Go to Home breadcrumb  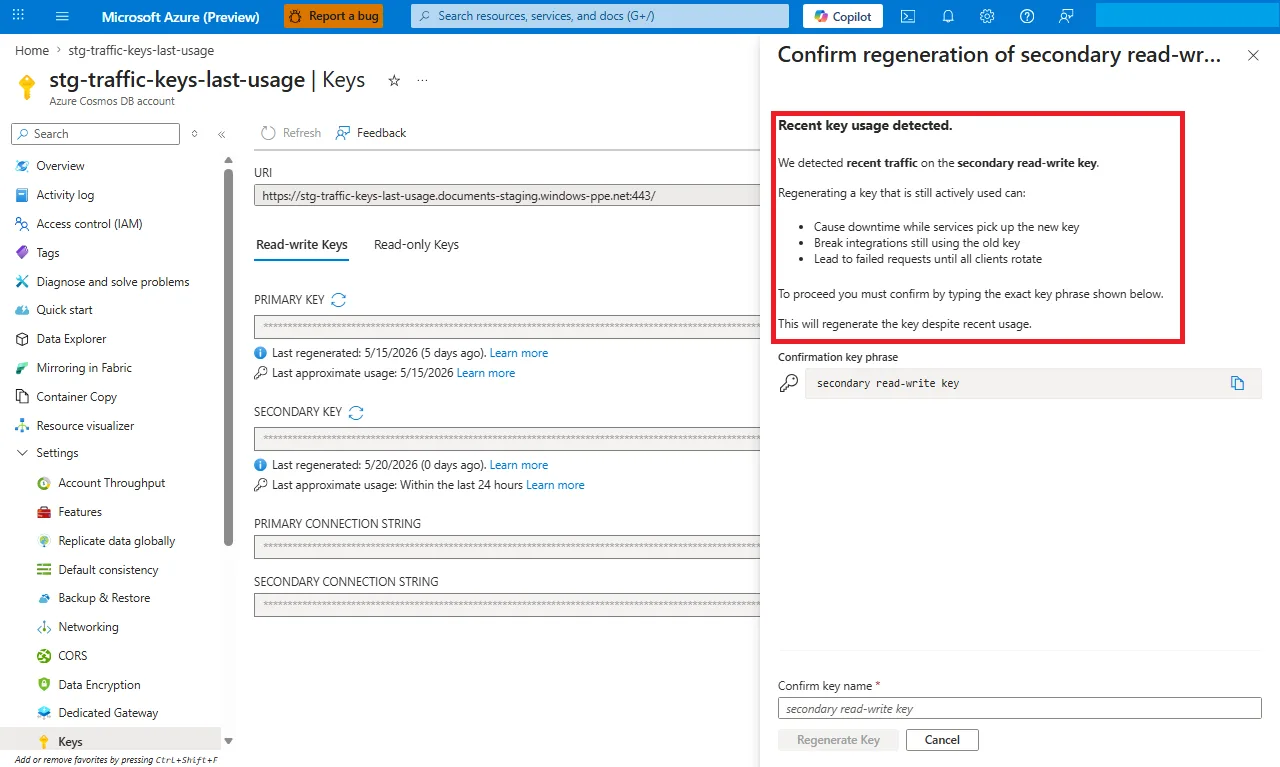(x=32, y=50)
